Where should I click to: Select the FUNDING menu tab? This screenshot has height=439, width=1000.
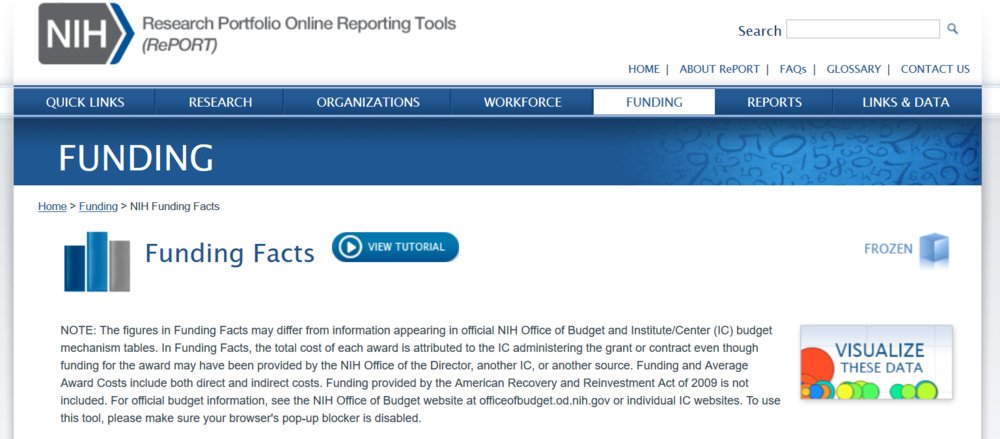(x=654, y=102)
